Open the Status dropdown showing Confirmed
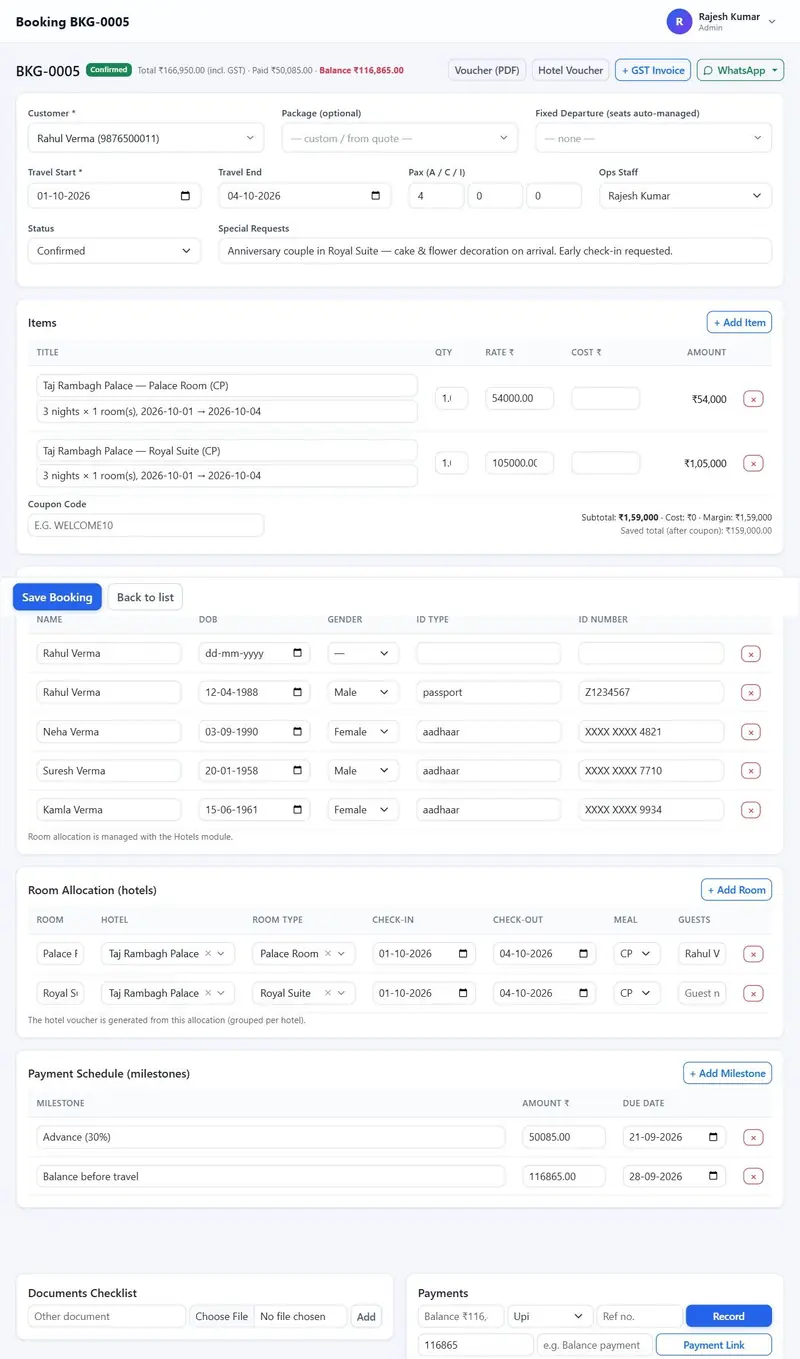Screen dimensions: 800x1359 tap(115, 251)
